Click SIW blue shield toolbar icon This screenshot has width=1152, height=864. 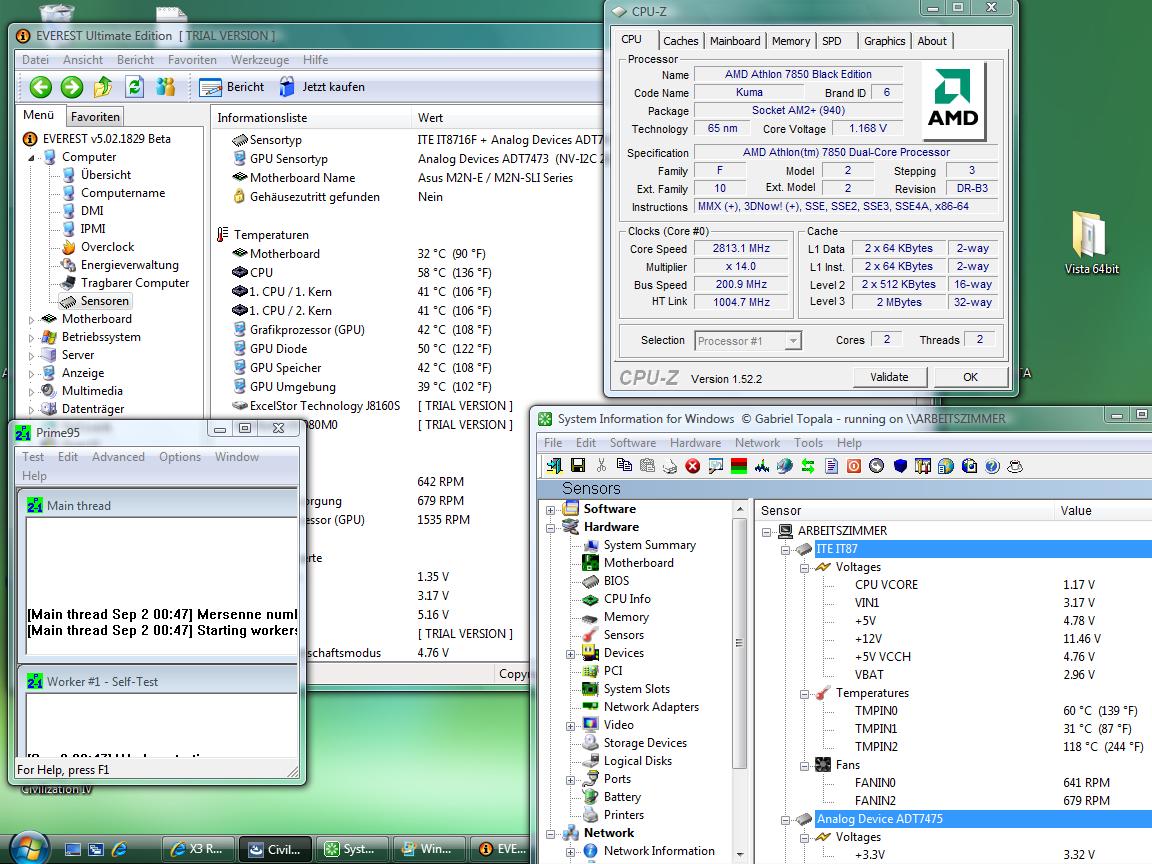pos(900,466)
